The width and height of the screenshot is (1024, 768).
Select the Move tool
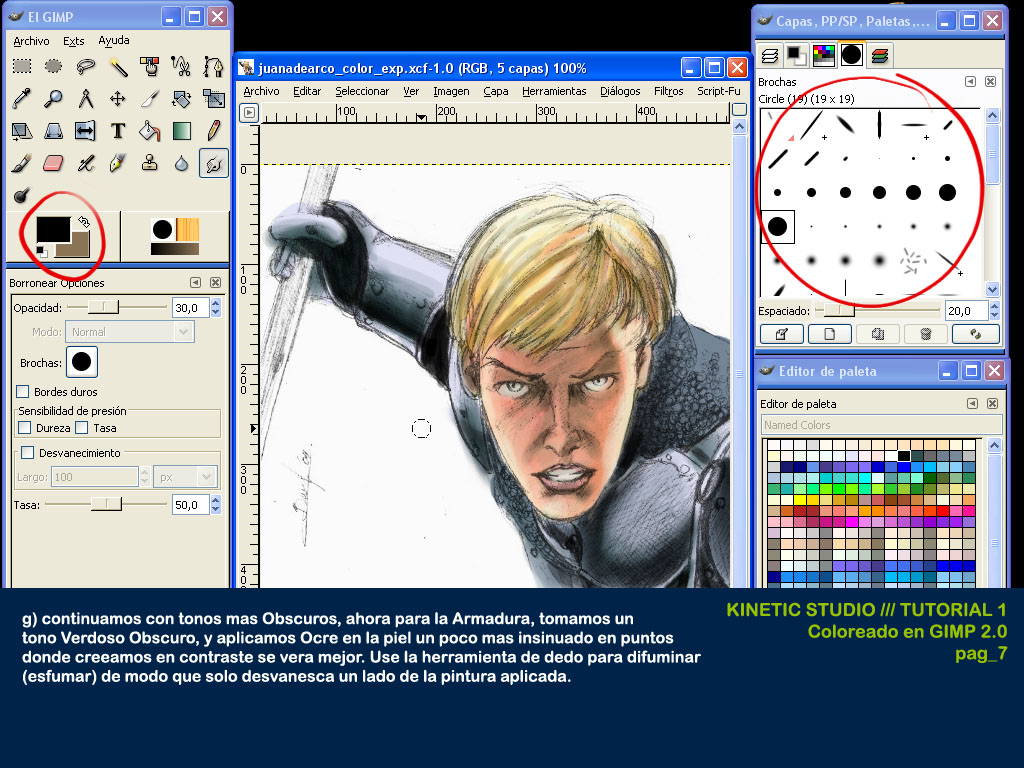click(x=118, y=99)
